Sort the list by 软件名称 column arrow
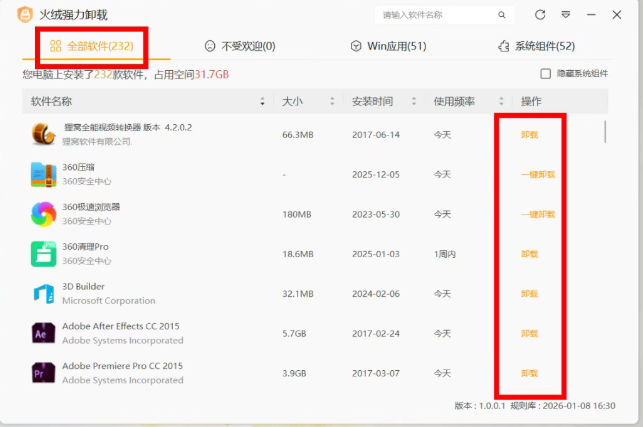Viewport: 643px width, 427px height. 262,102
